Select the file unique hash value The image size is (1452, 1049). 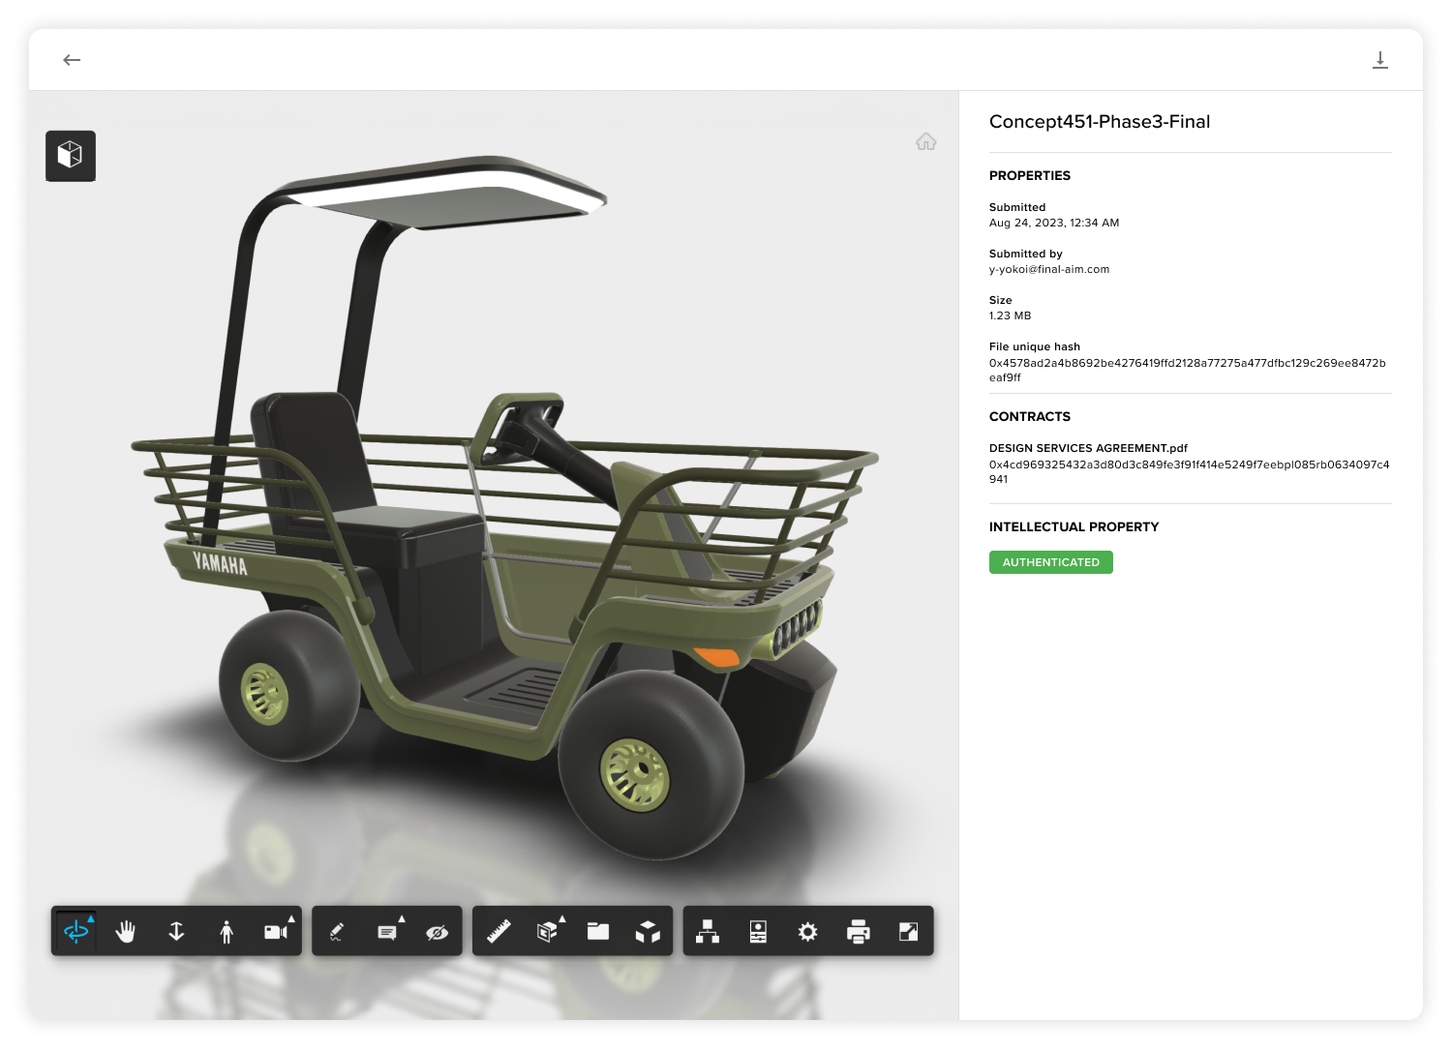(x=1187, y=370)
